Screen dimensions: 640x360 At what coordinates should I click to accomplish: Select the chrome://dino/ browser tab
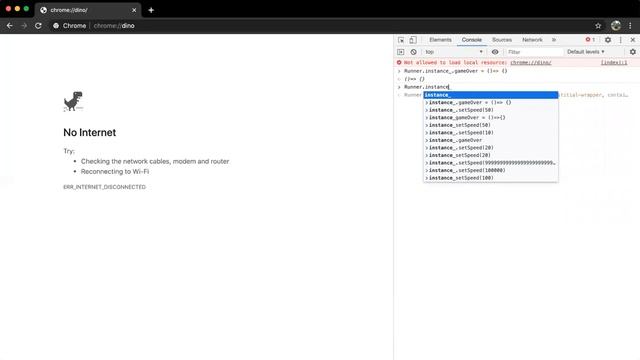(88, 10)
